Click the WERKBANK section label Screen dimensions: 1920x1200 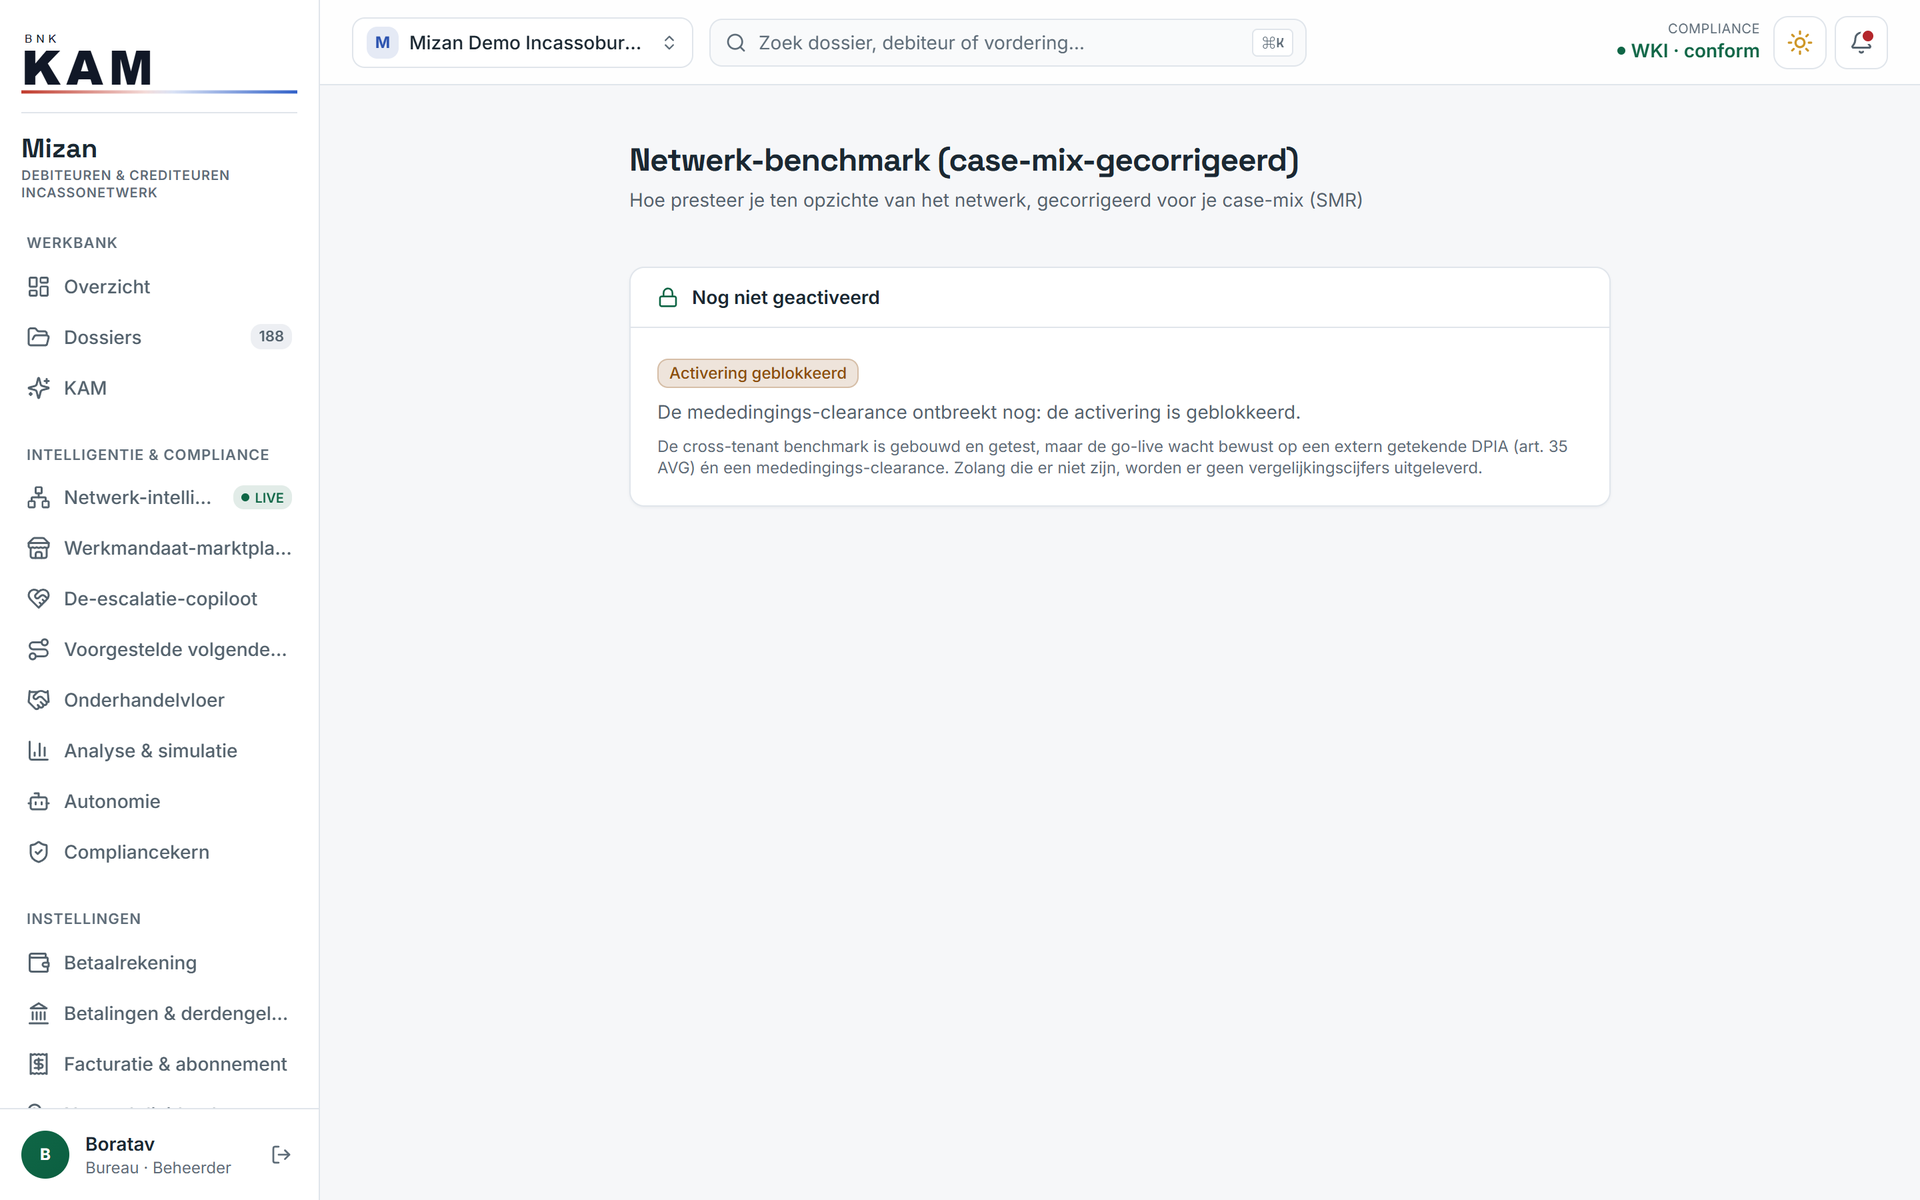pos(72,243)
